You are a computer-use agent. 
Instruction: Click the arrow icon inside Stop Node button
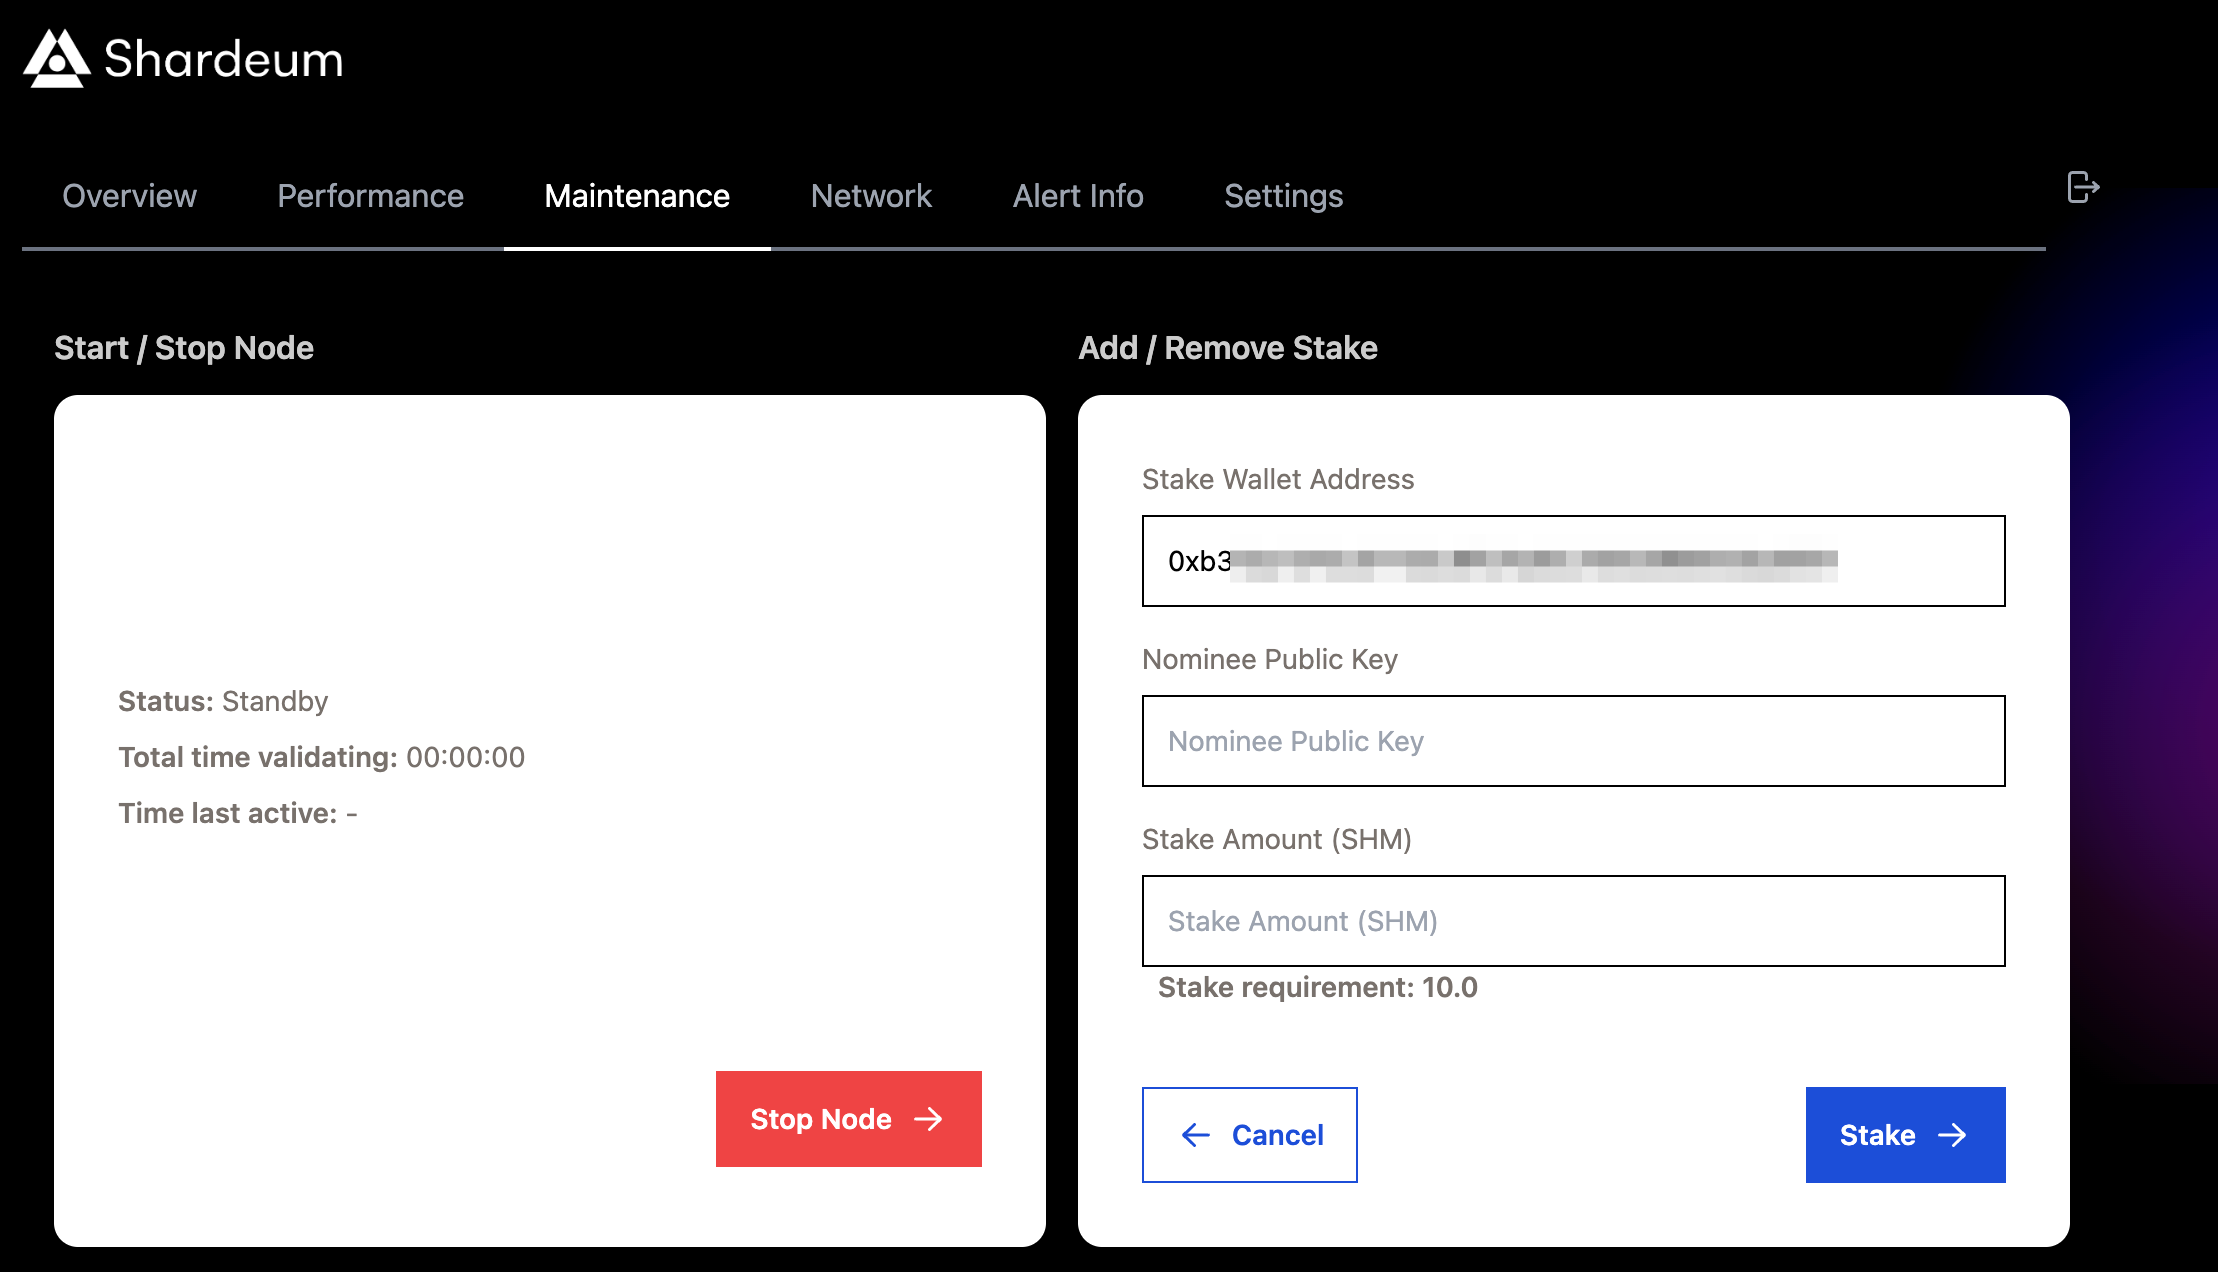point(930,1119)
